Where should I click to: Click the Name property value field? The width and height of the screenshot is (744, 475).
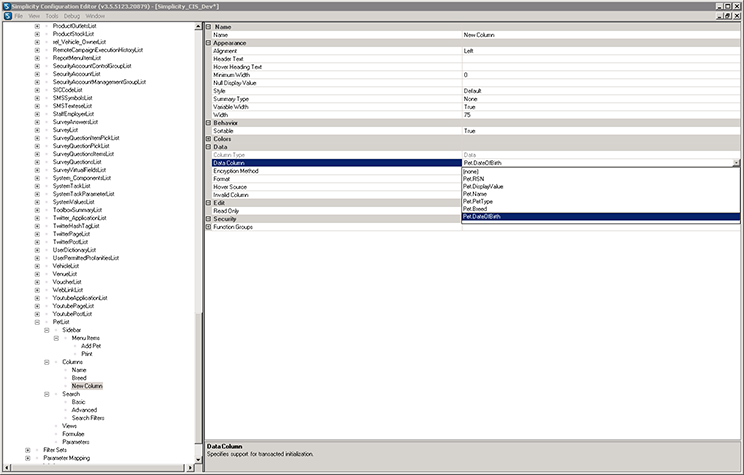(601, 35)
